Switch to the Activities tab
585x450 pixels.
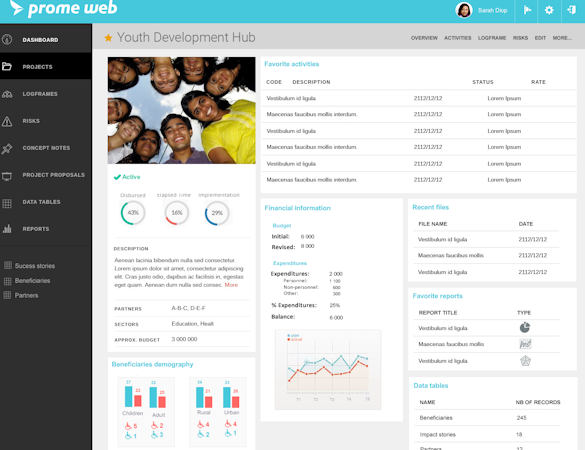[457, 38]
